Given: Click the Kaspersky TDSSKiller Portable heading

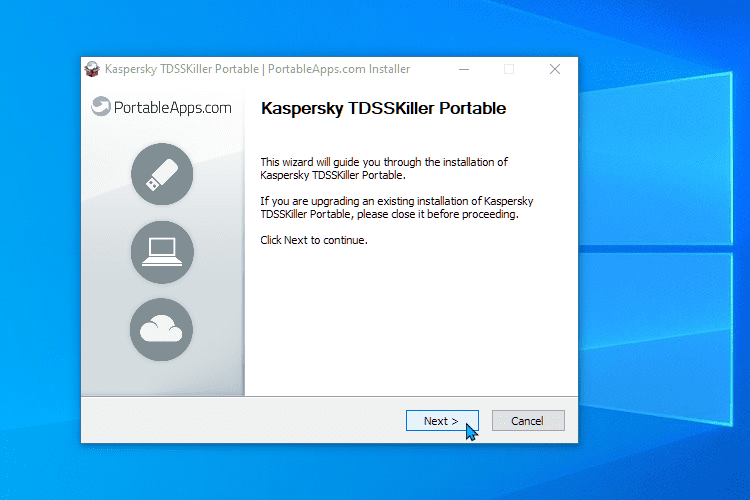Looking at the screenshot, I should (x=383, y=109).
